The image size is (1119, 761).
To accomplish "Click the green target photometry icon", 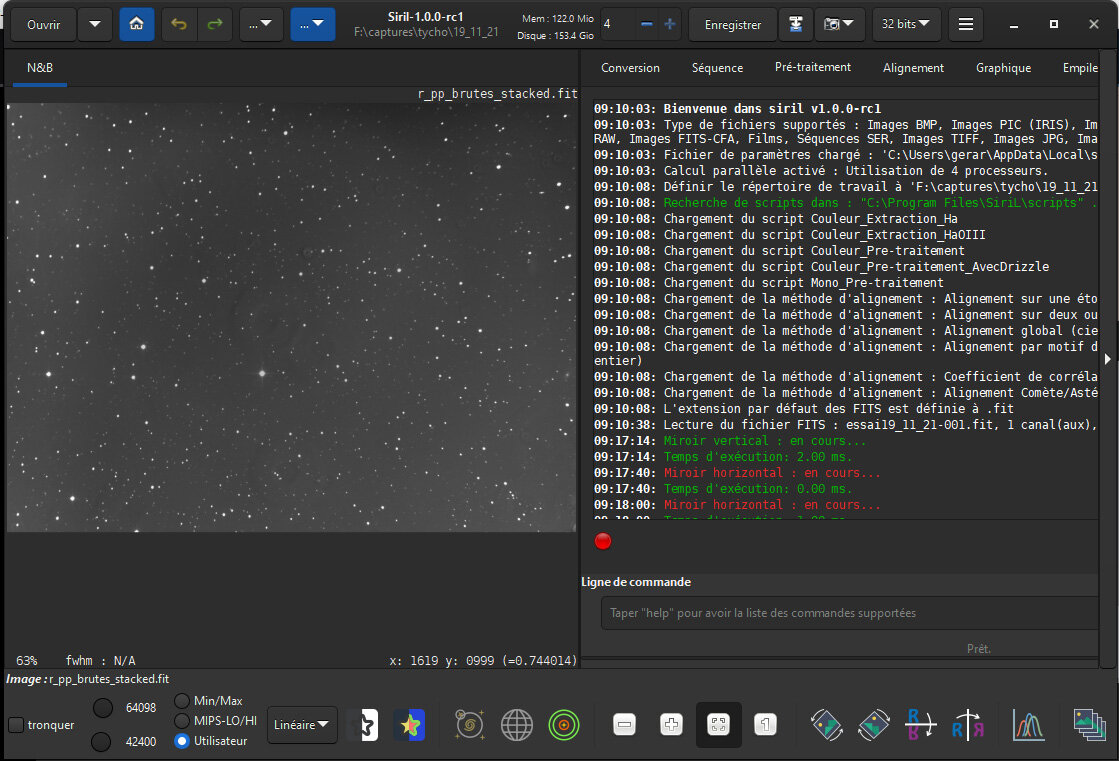I will coord(564,725).
